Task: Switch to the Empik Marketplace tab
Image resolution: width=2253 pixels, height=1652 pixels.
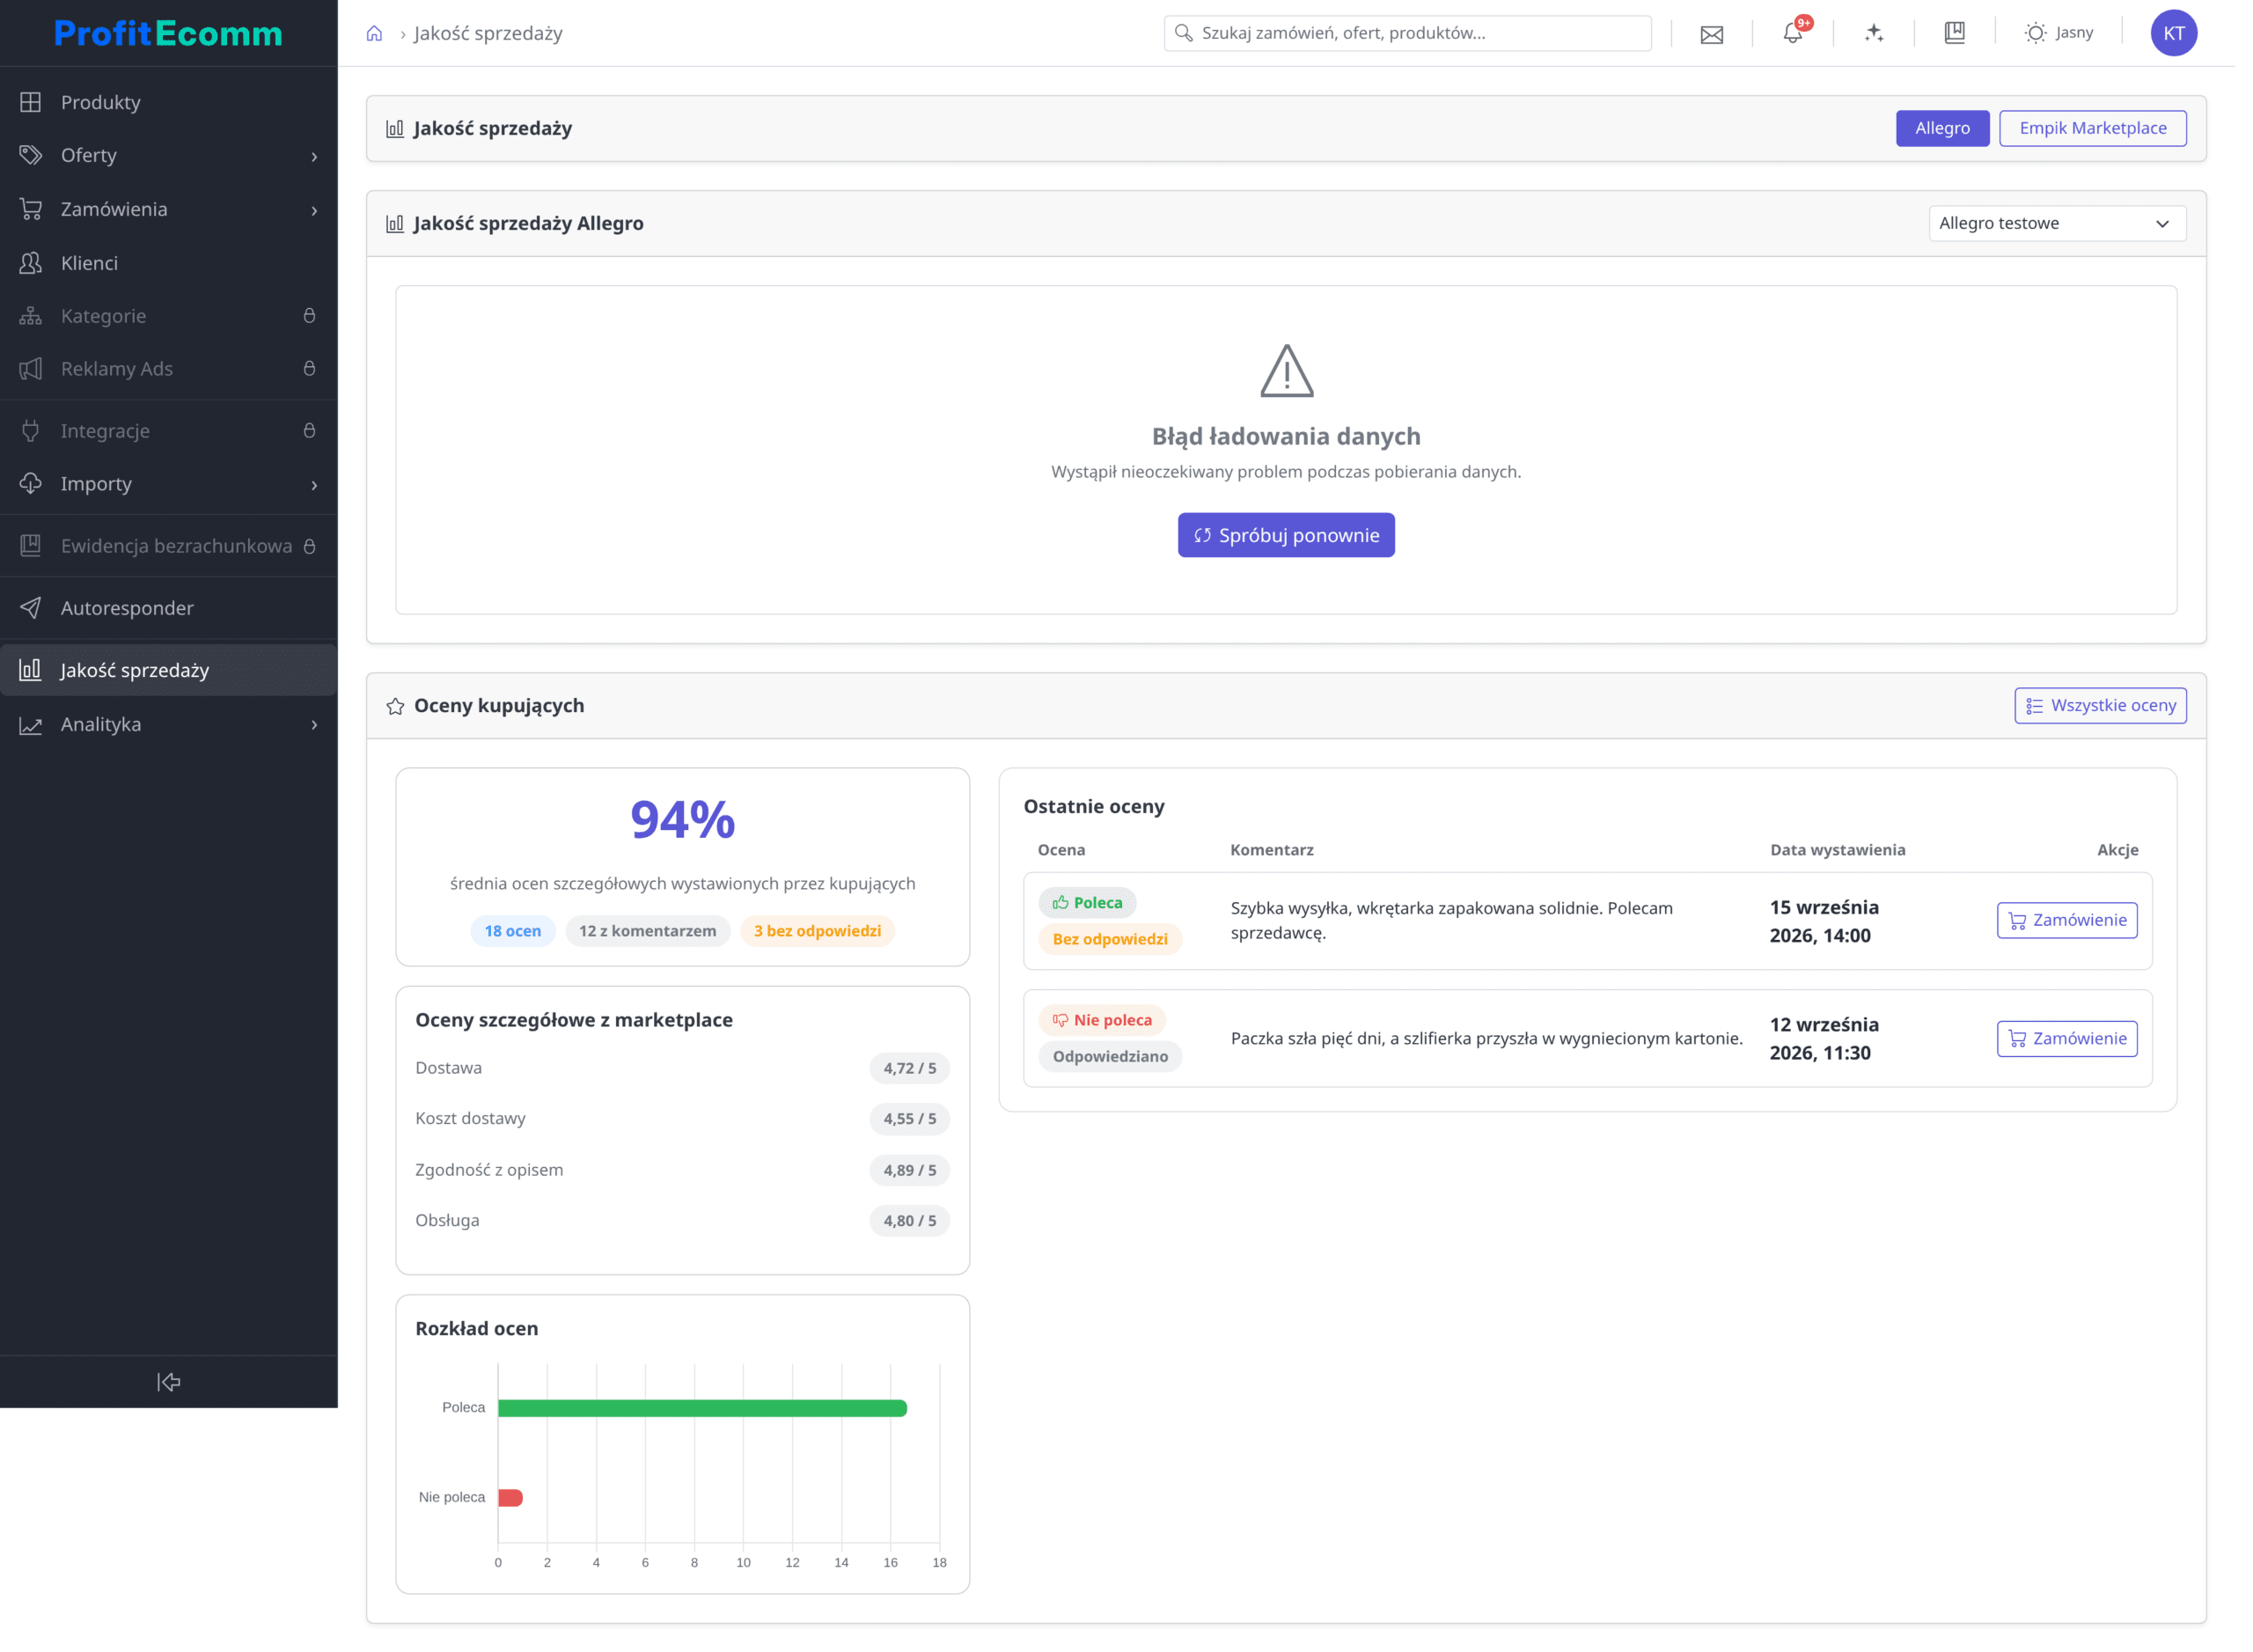Action: coord(2092,128)
